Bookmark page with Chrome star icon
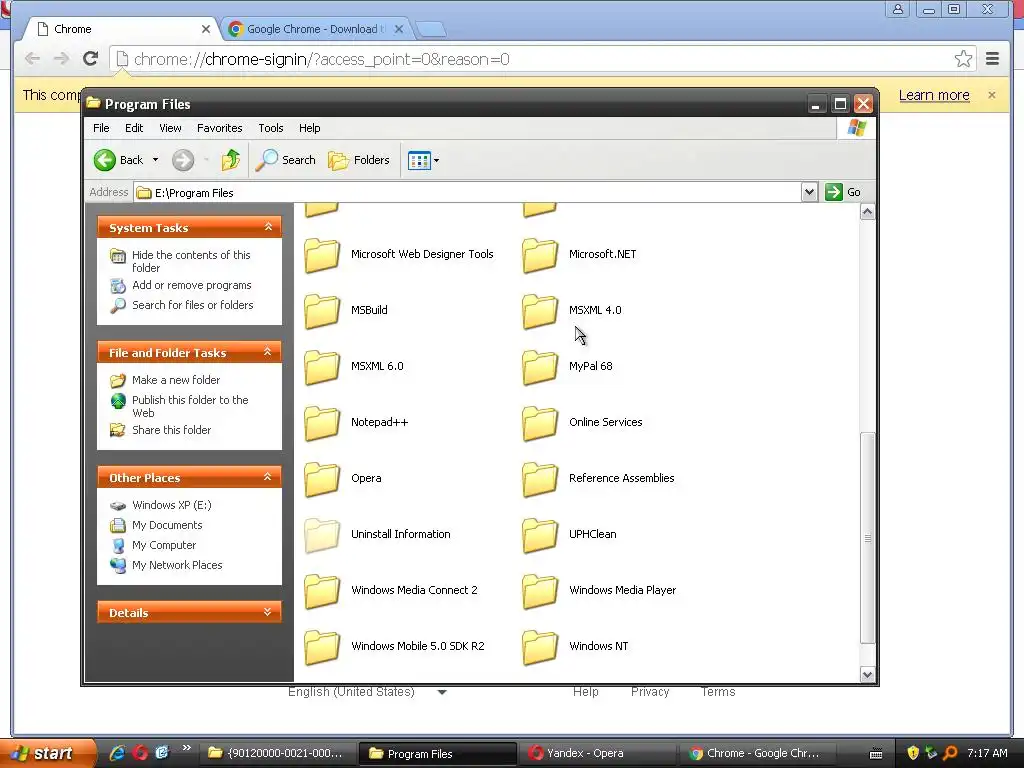 pos(963,59)
